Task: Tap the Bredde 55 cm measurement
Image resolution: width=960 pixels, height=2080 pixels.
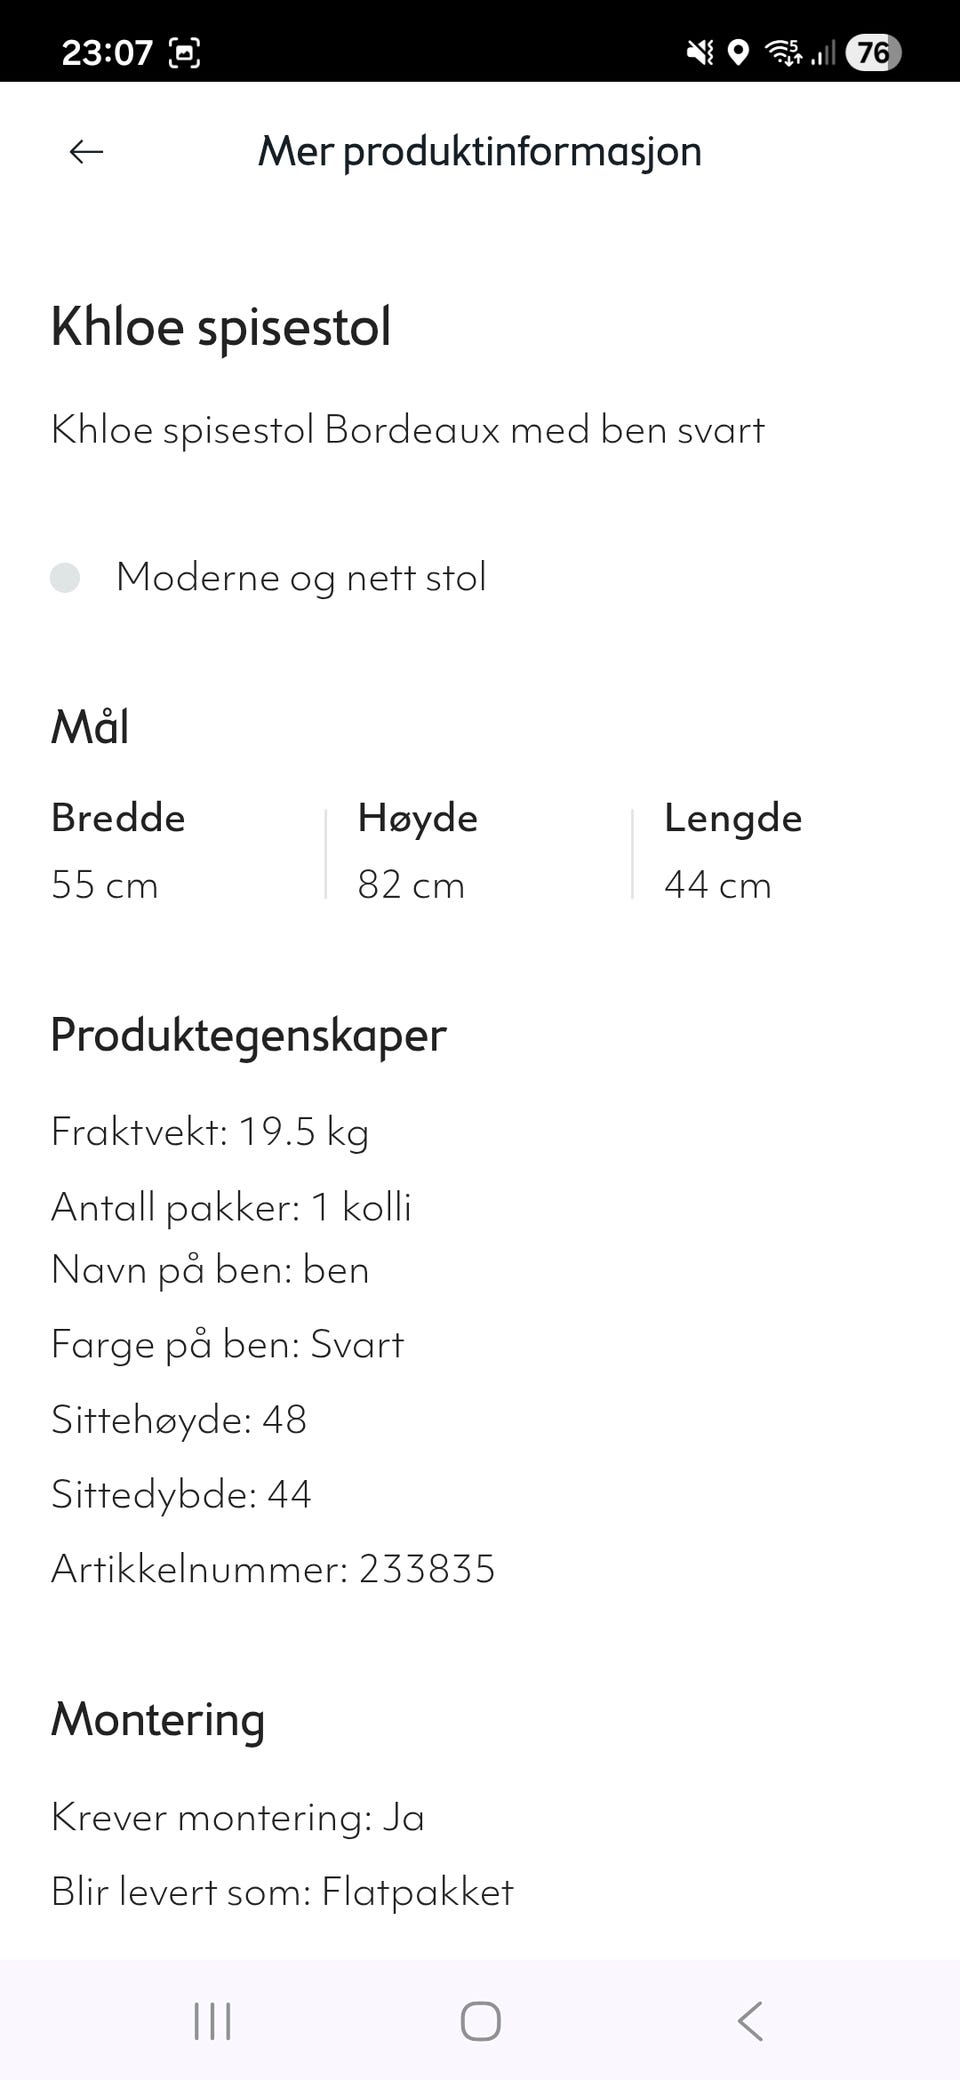Action: coord(104,884)
